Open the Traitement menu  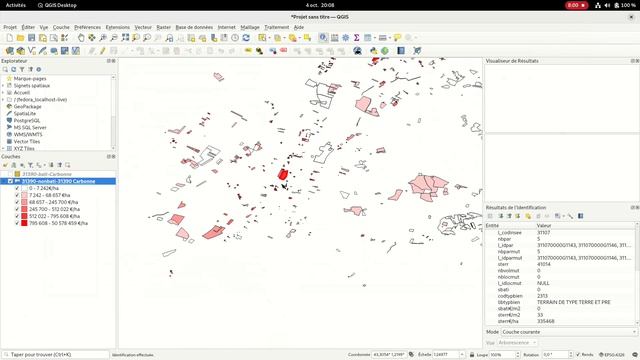(x=276, y=27)
